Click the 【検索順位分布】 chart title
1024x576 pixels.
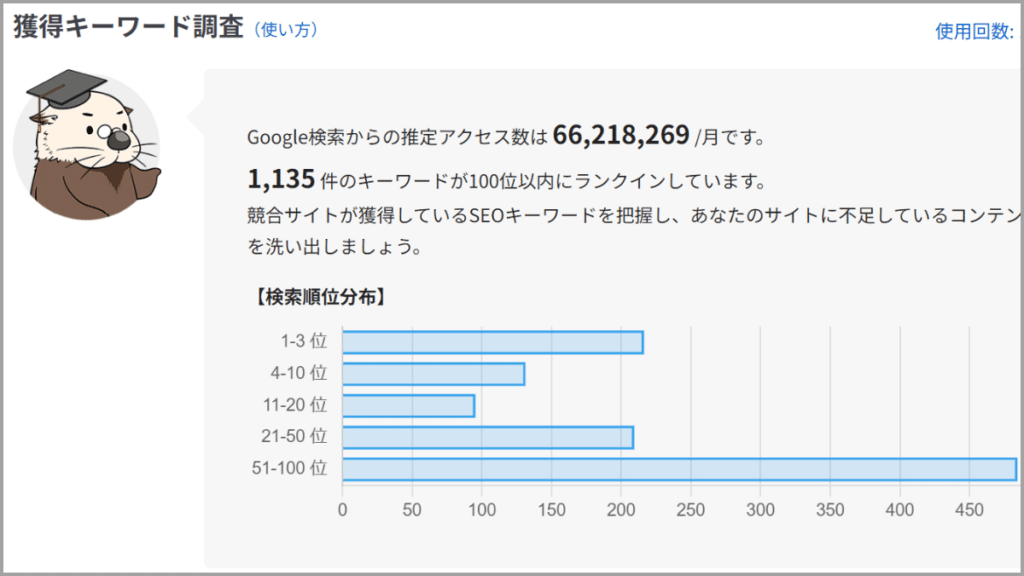tap(320, 297)
